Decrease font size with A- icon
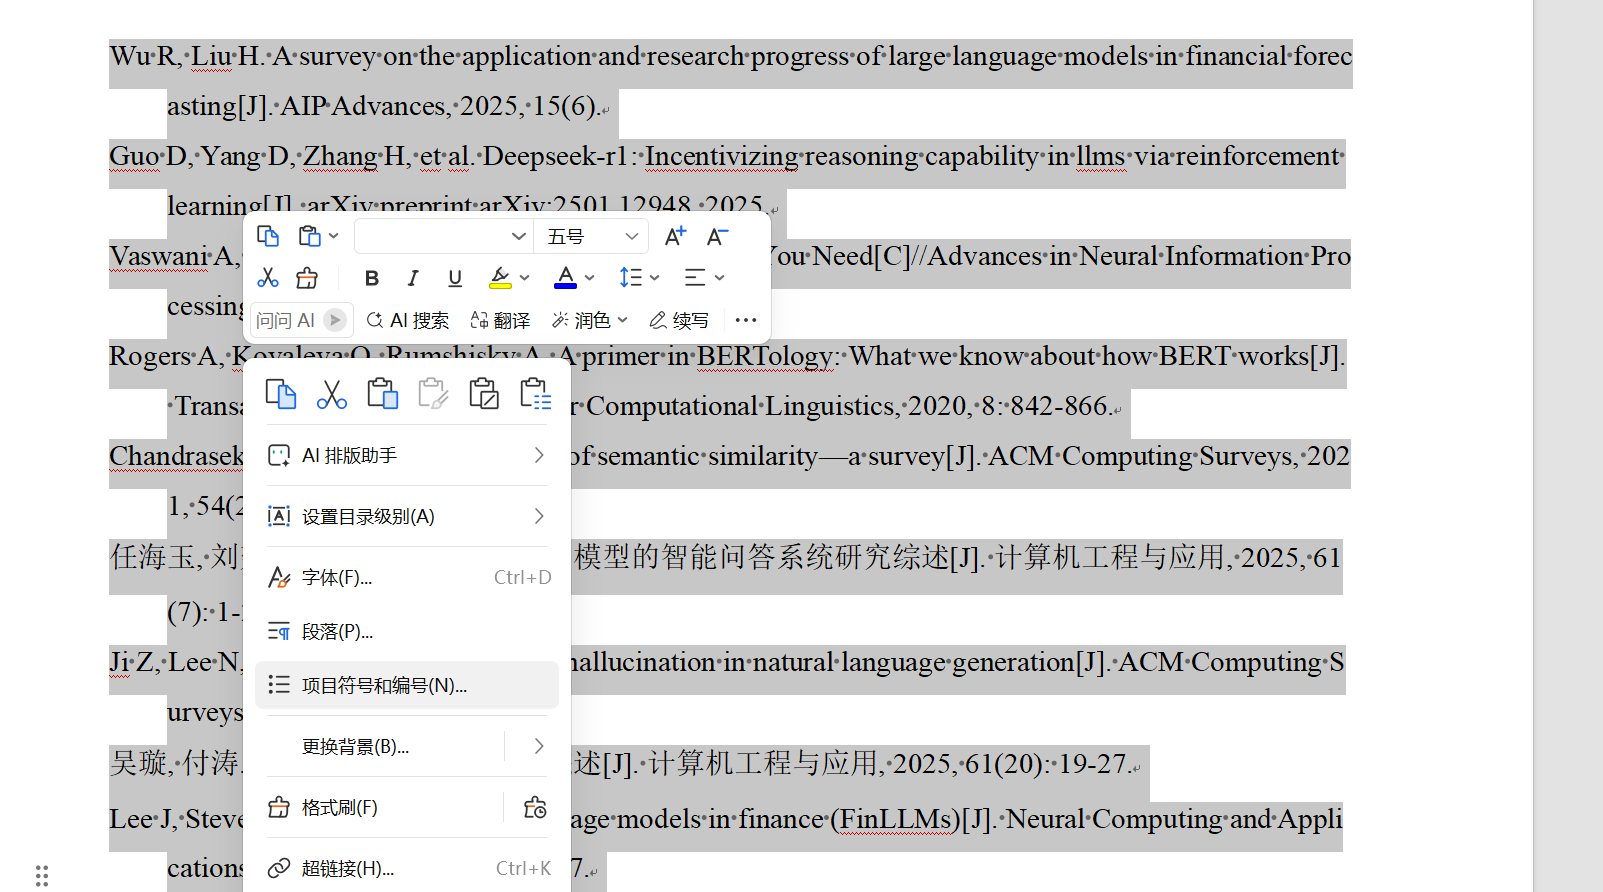Screen dimensions: 1603x892 pos(717,236)
